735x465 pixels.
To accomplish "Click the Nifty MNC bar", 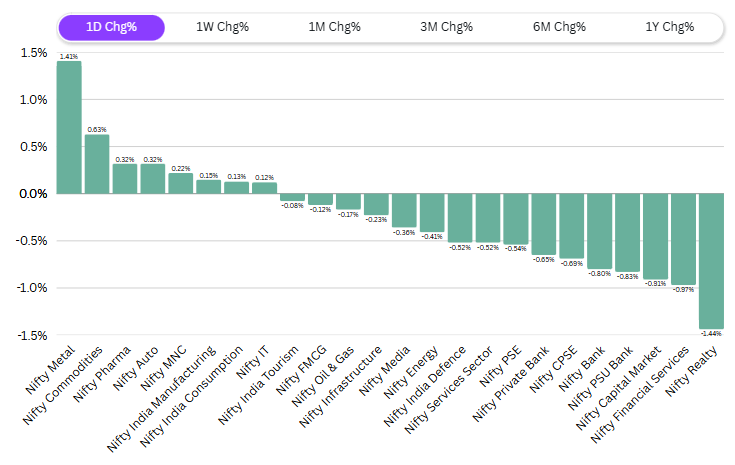I will pos(180,183).
